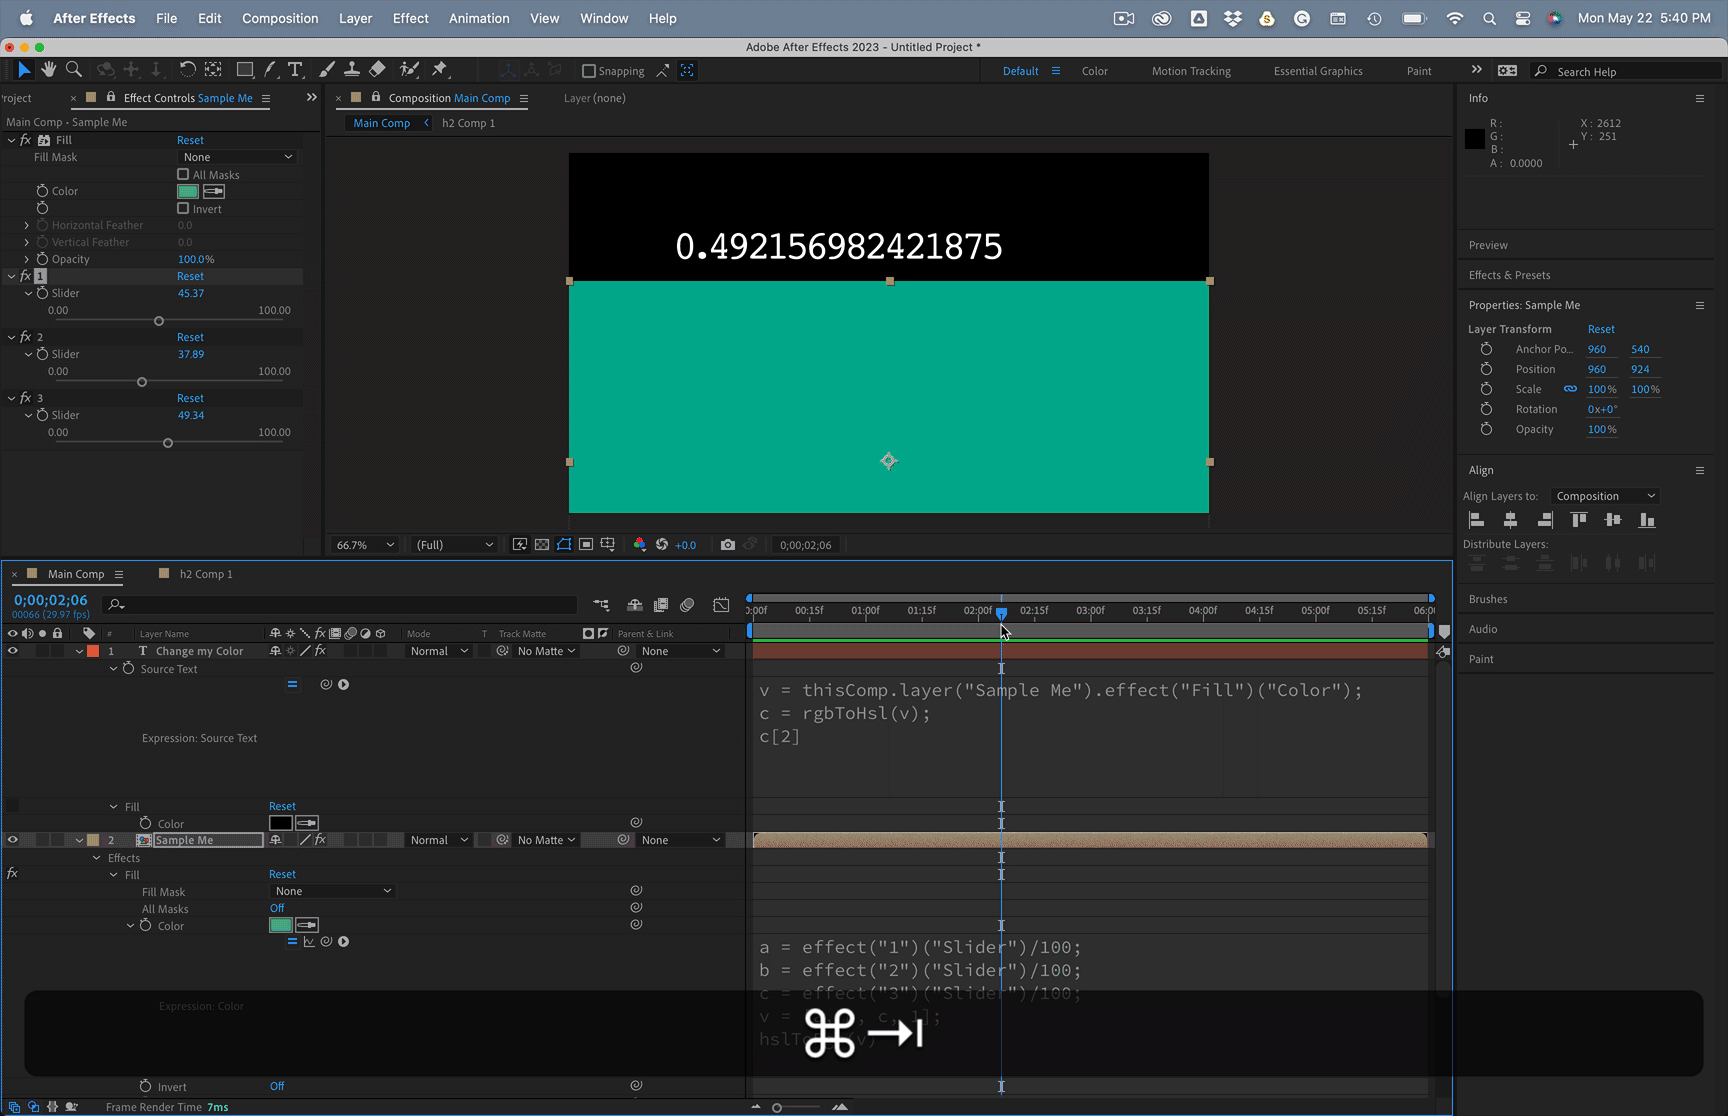Toggle the Snapping checkbox

pos(589,71)
